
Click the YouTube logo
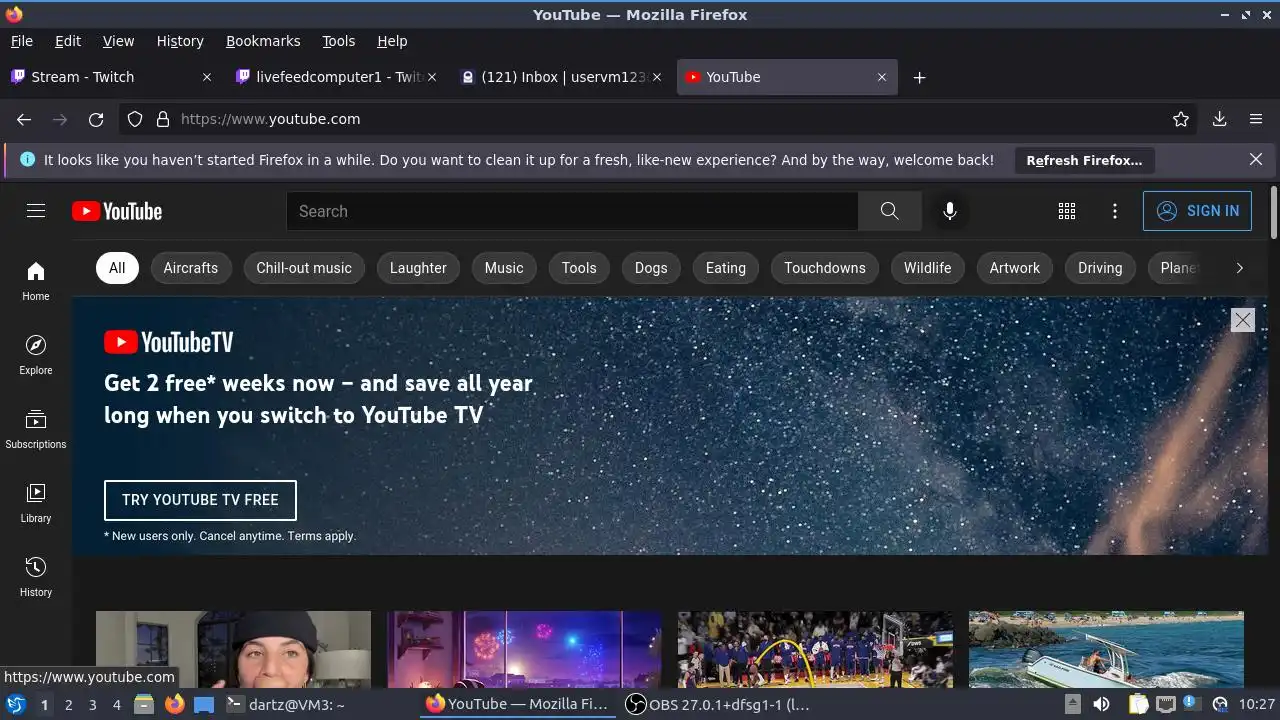coord(117,211)
